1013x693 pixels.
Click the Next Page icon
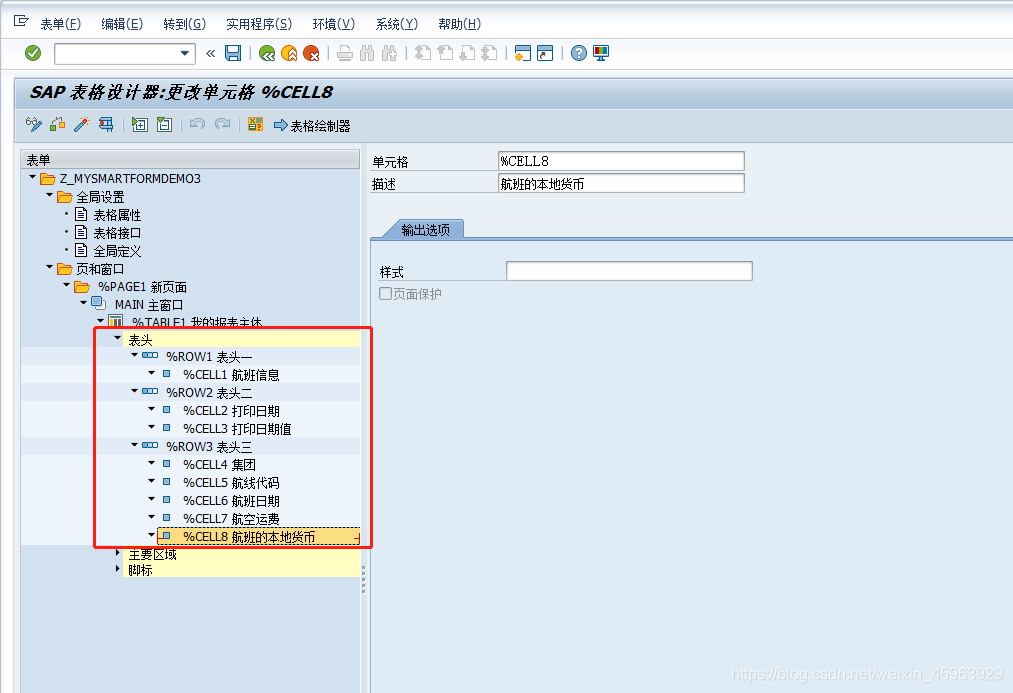tap(467, 53)
